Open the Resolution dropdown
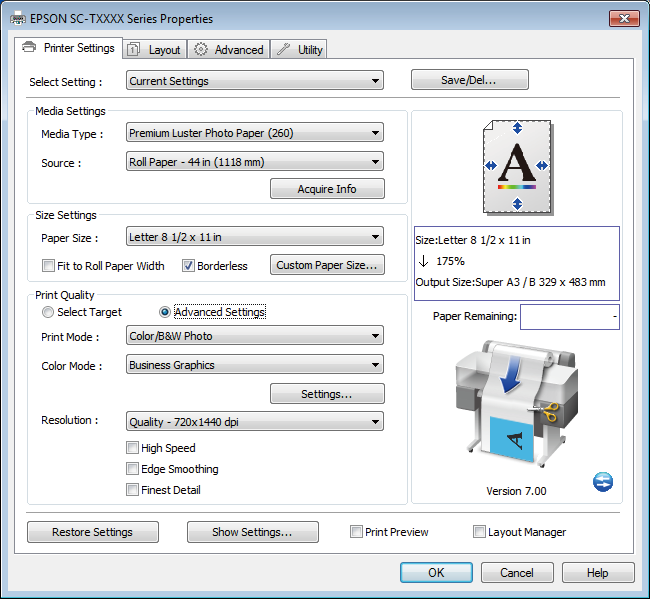The height and width of the screenshot is (599, 650). [255, 422]
